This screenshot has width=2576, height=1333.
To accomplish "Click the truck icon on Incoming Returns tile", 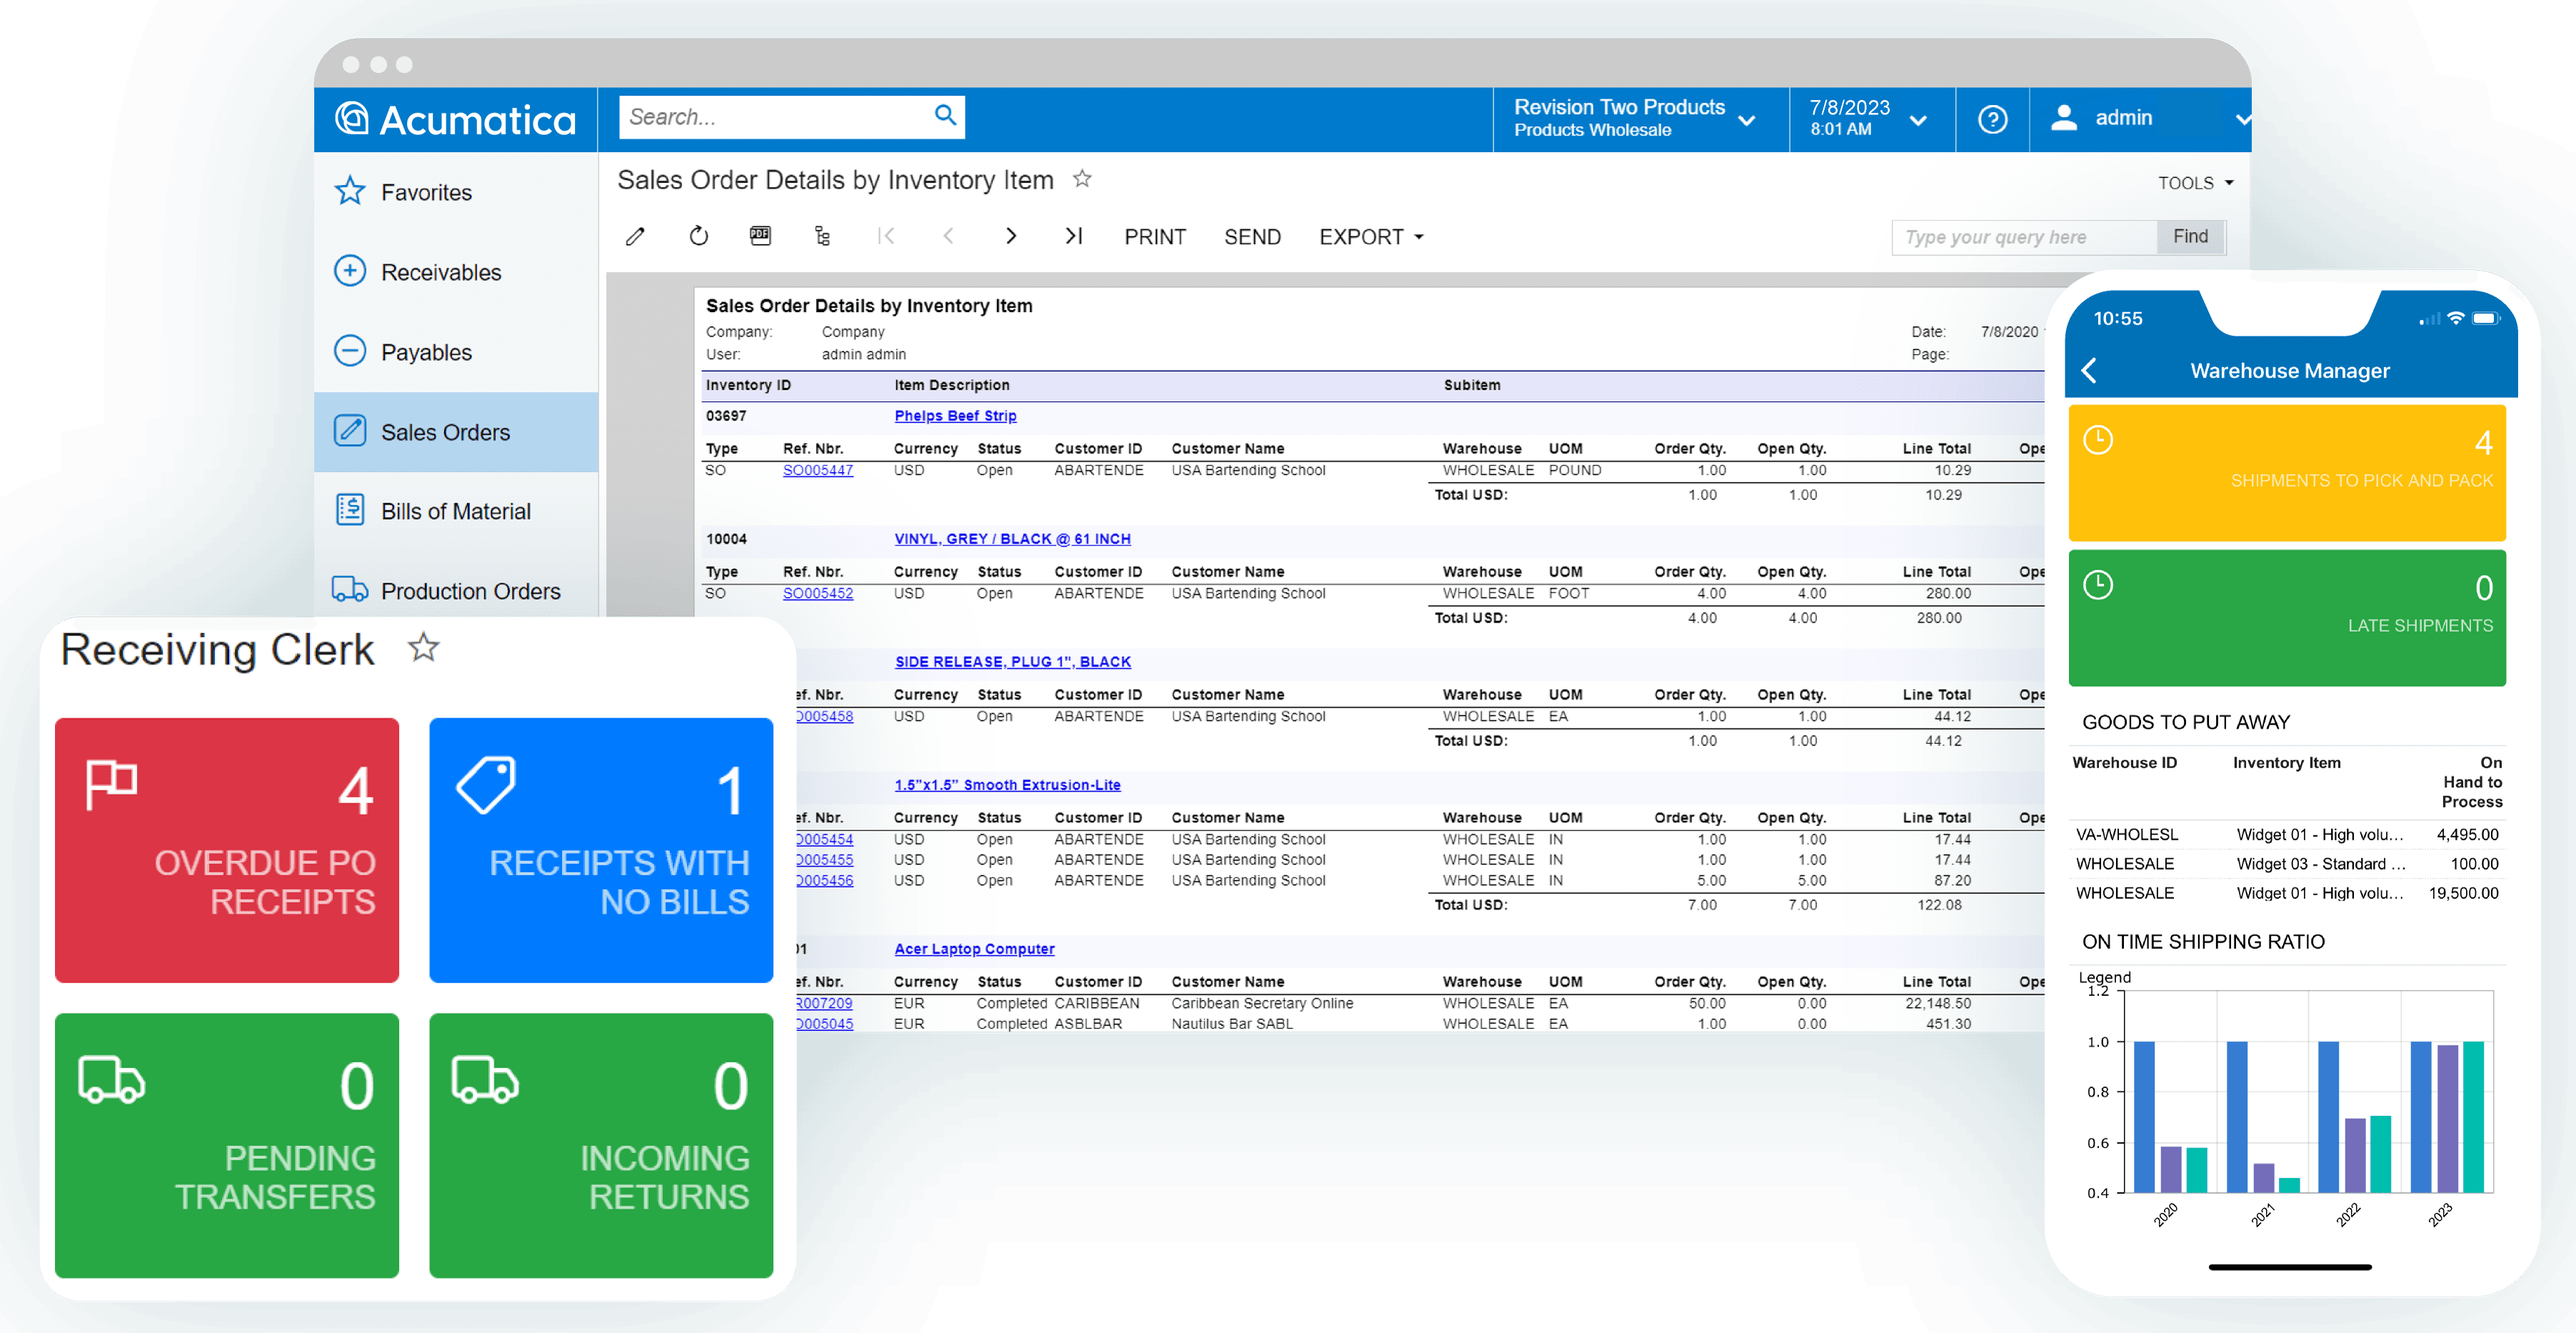I will [486, 1080].
